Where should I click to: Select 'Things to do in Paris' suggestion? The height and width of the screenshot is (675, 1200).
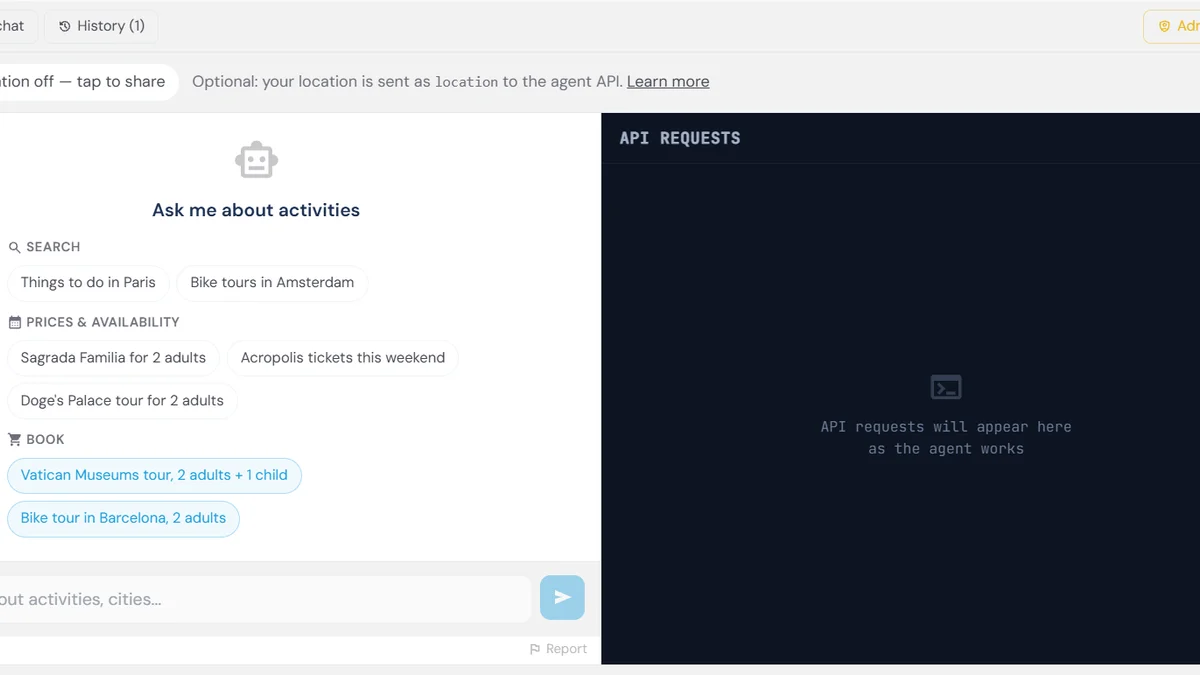(x=88, y=283)
